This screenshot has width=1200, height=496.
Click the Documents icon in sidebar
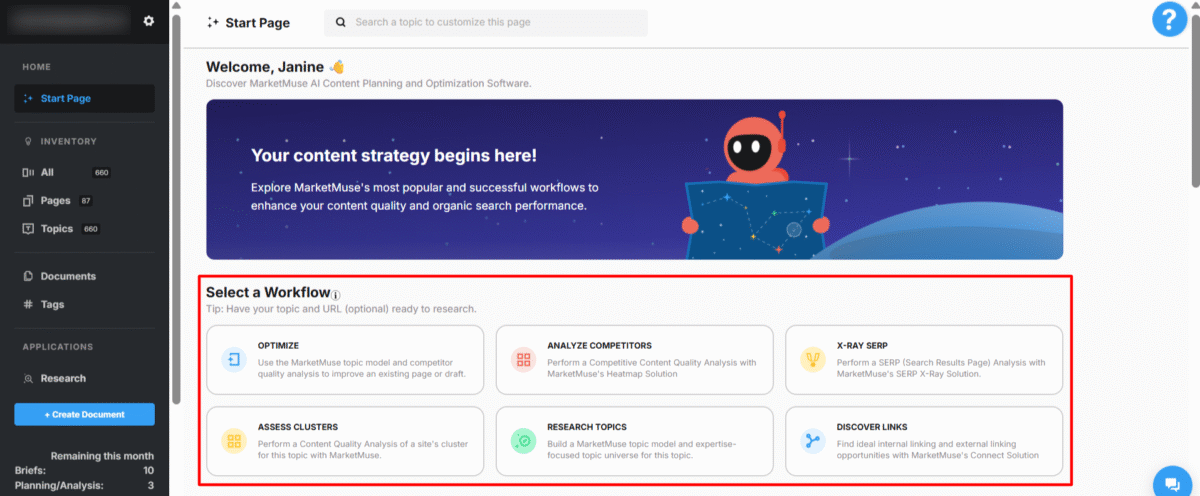click(28, 276)
